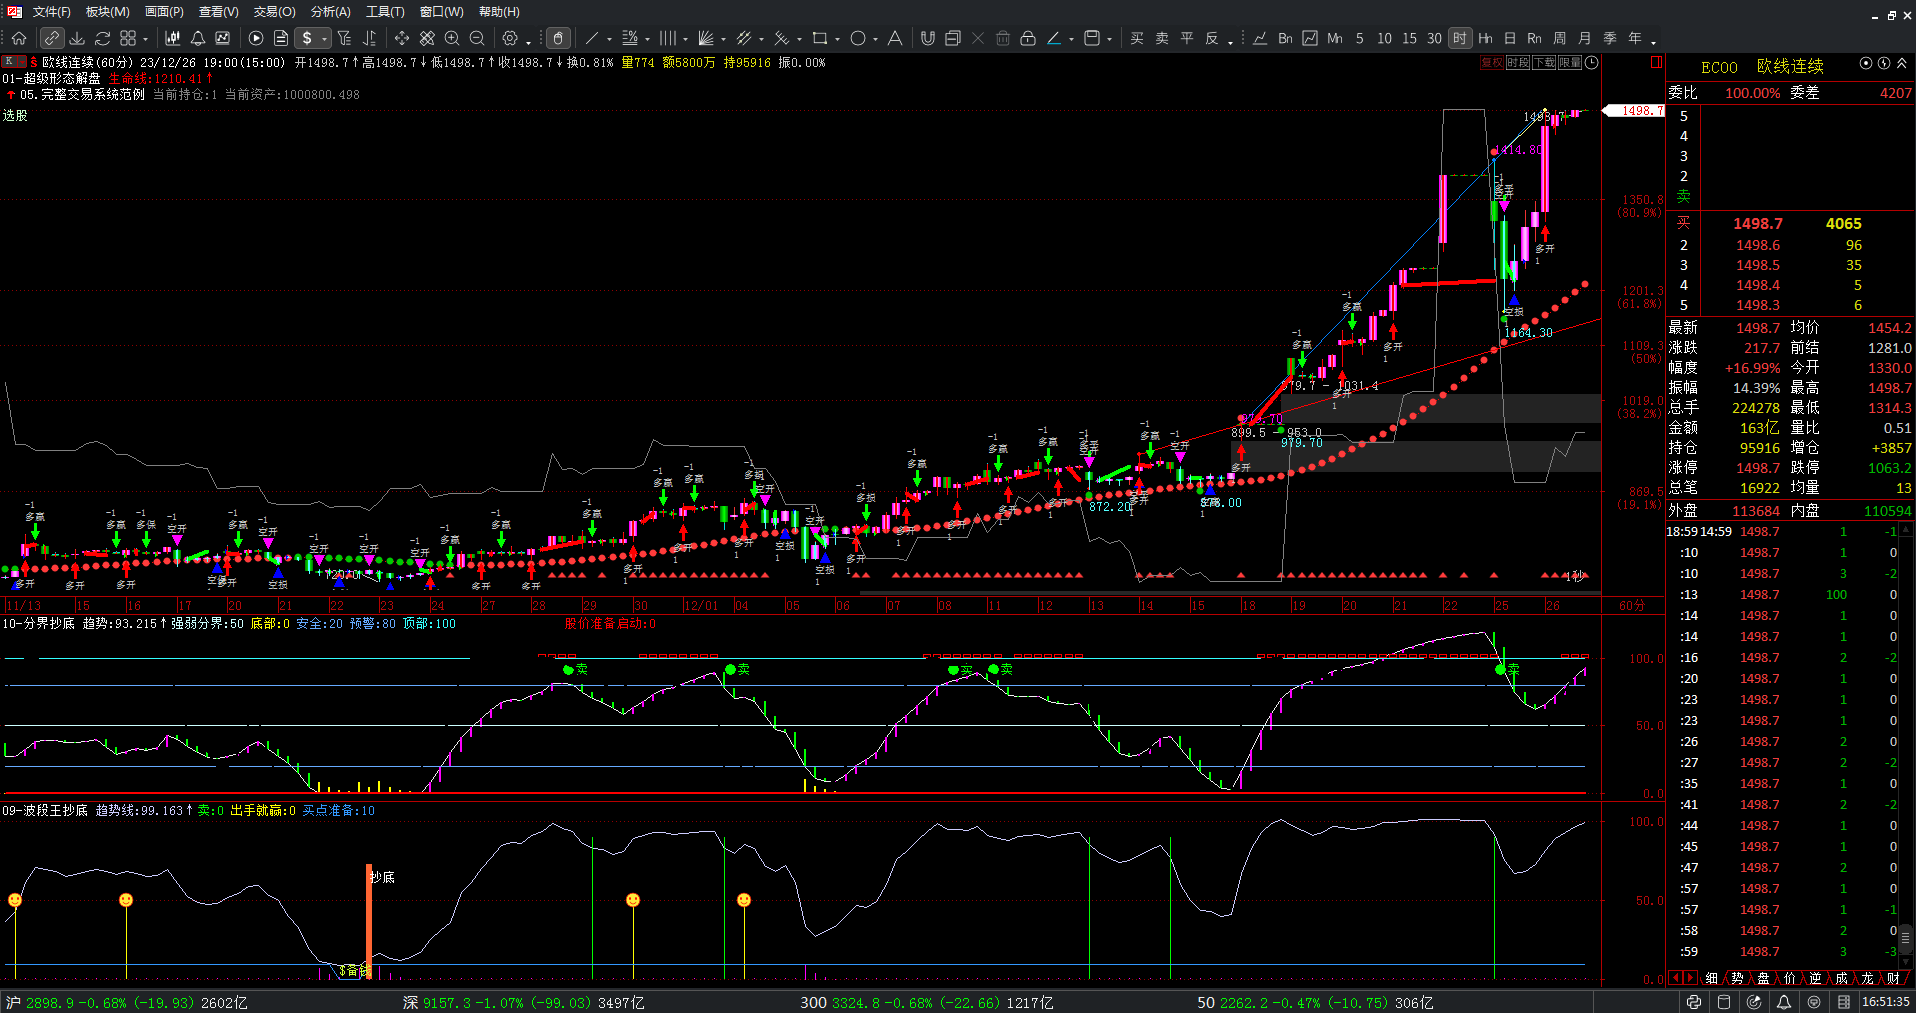Open the status bar notification bell
Screen dimensions: 1916x1013
point(1784,1002)
